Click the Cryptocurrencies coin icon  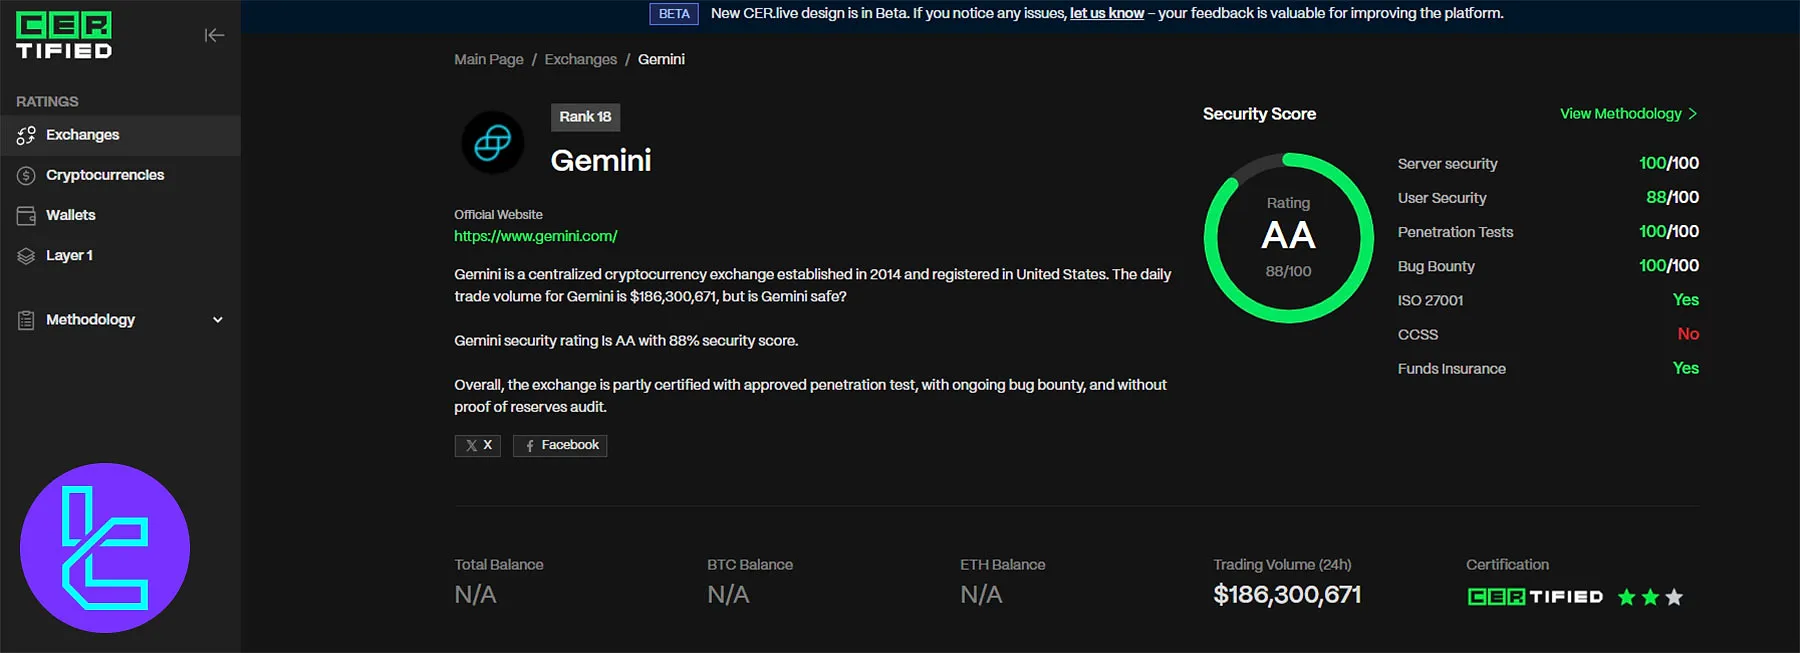tap(26, 175)
